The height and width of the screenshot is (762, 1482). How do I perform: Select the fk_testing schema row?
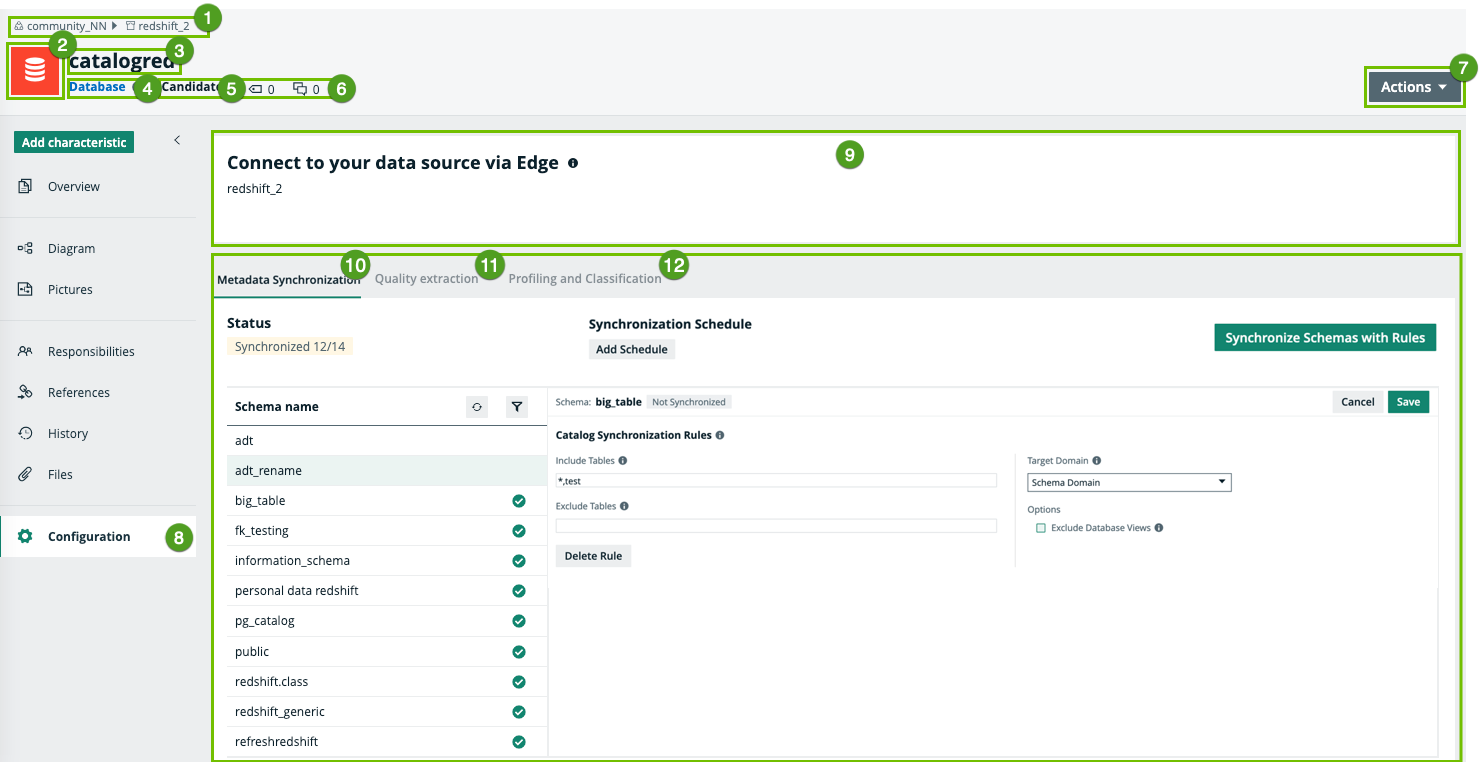pos(262,531)
